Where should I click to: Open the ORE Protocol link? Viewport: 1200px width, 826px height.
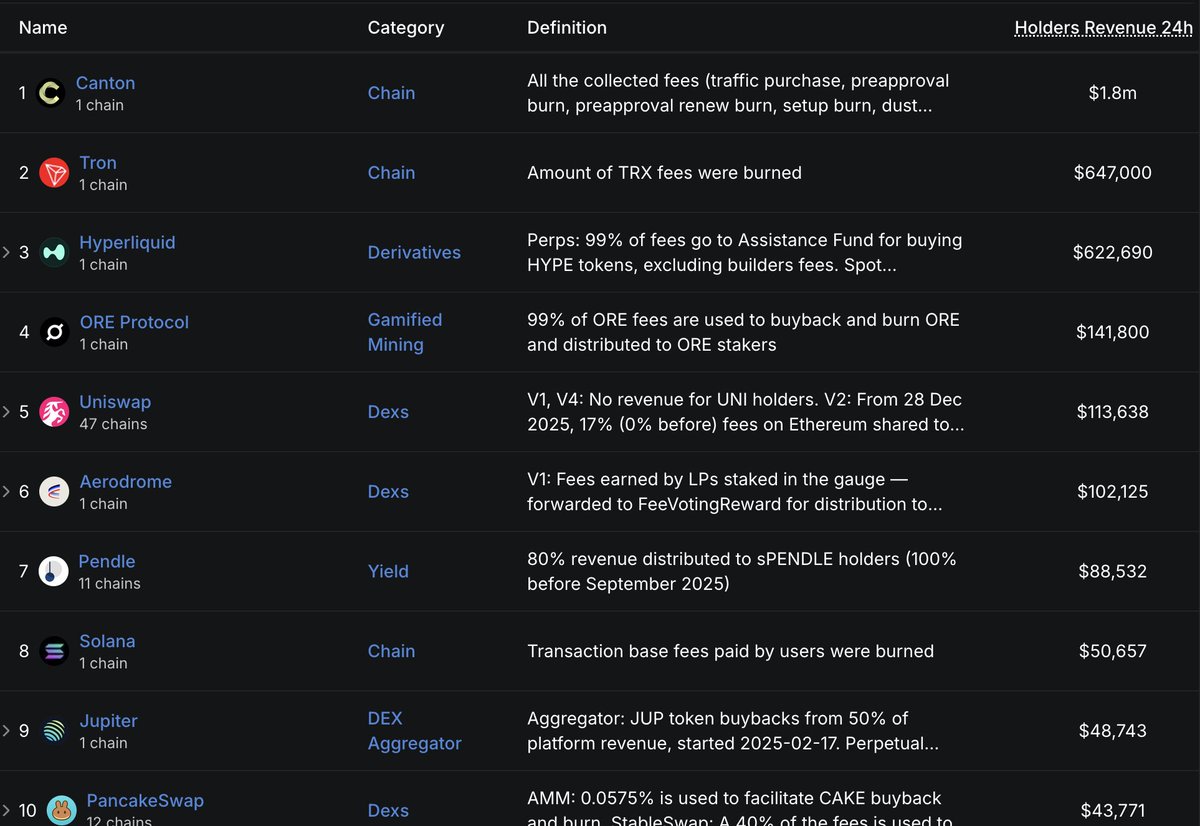[x=134, y=322]
